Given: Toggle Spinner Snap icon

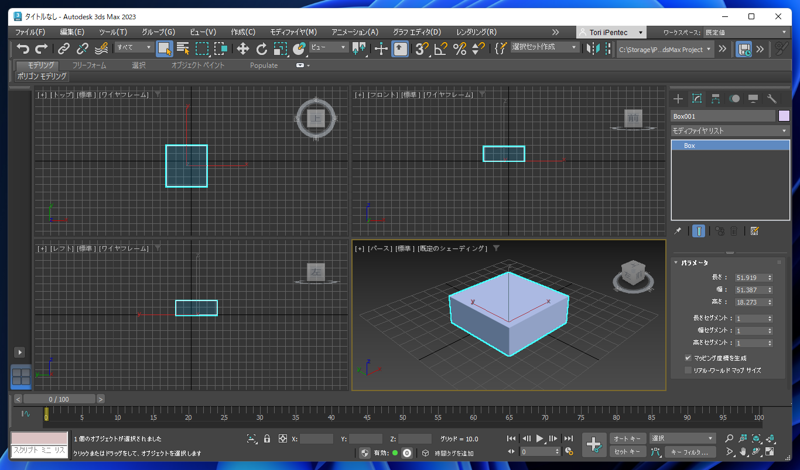Looking at the screenshot, I should 478,48.
